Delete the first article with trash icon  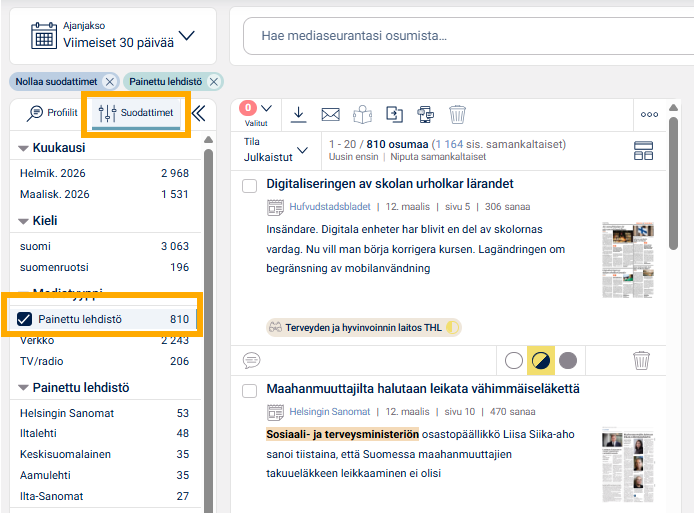coord(641,360)
